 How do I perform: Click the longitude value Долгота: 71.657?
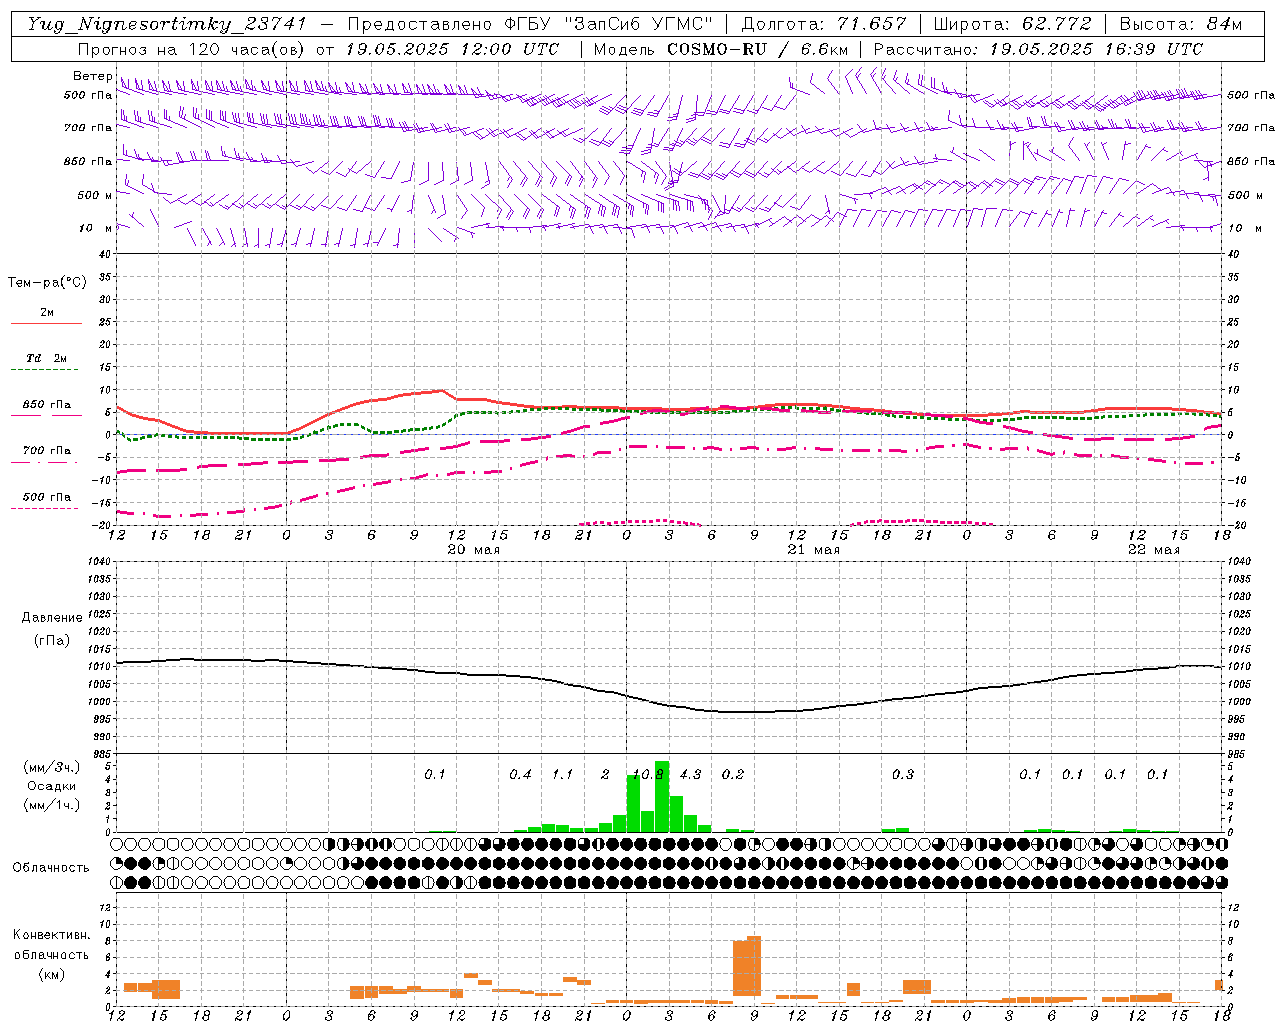tap(824, 24)
